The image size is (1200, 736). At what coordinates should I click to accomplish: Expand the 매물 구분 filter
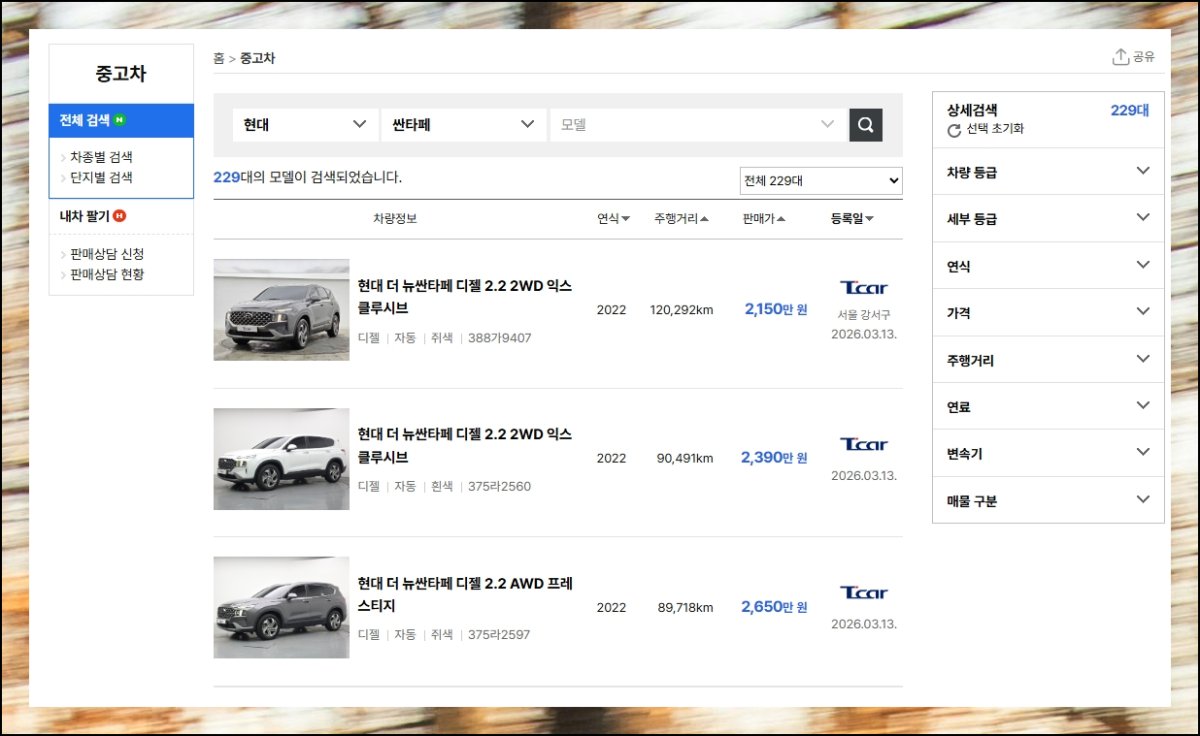point(1048,501)
